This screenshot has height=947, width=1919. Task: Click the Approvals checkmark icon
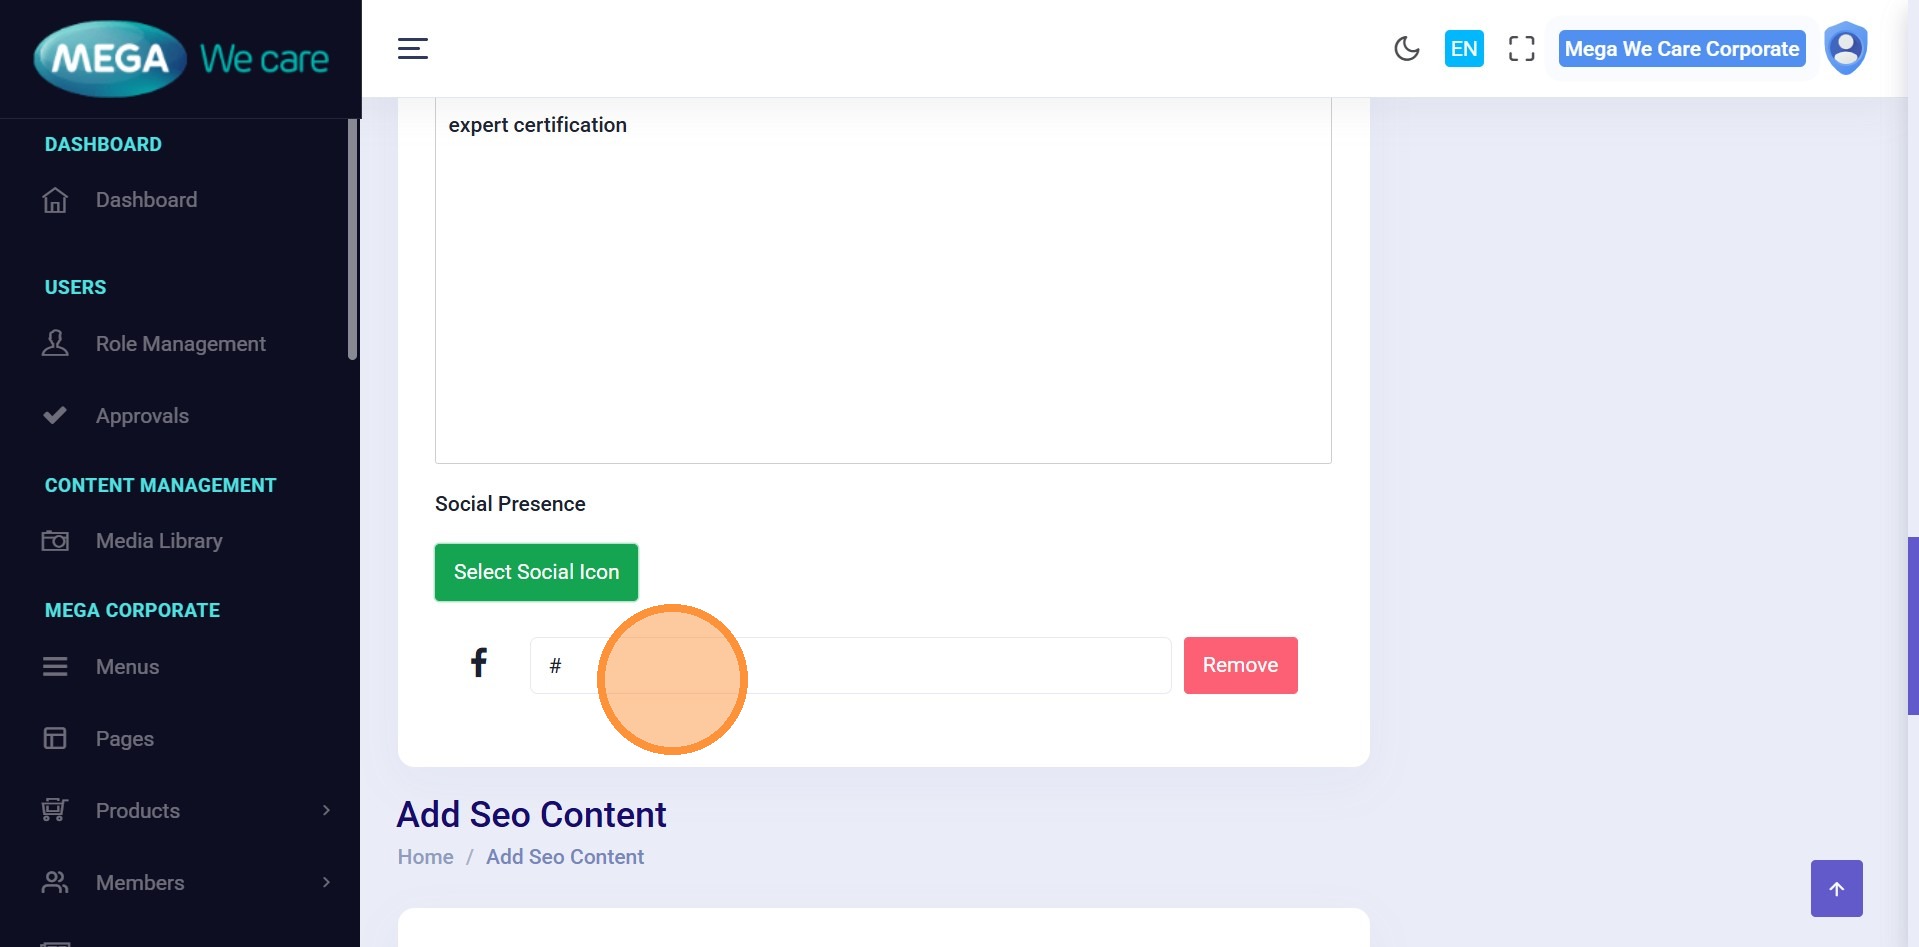click(x=55, y=415)
